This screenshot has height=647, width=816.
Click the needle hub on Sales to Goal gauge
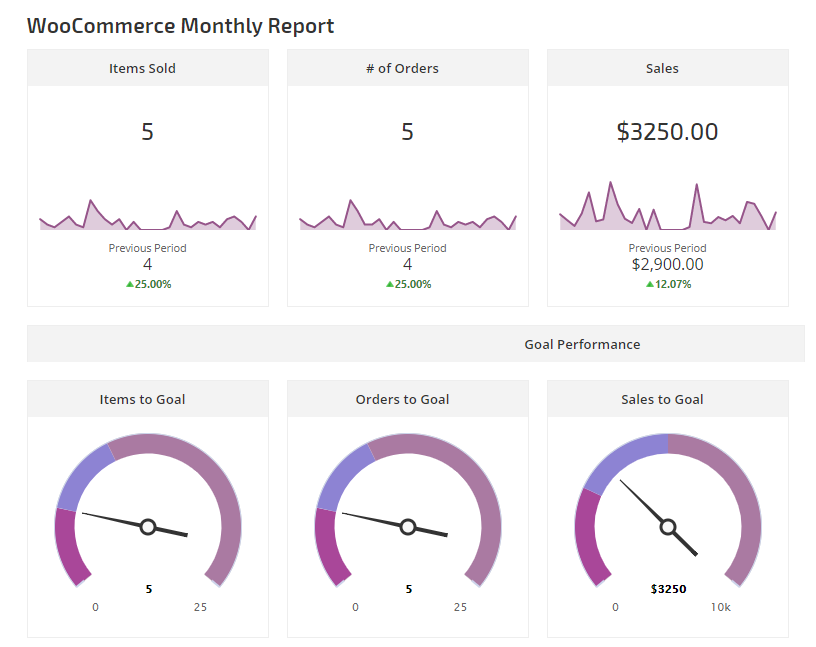(668, 527)
